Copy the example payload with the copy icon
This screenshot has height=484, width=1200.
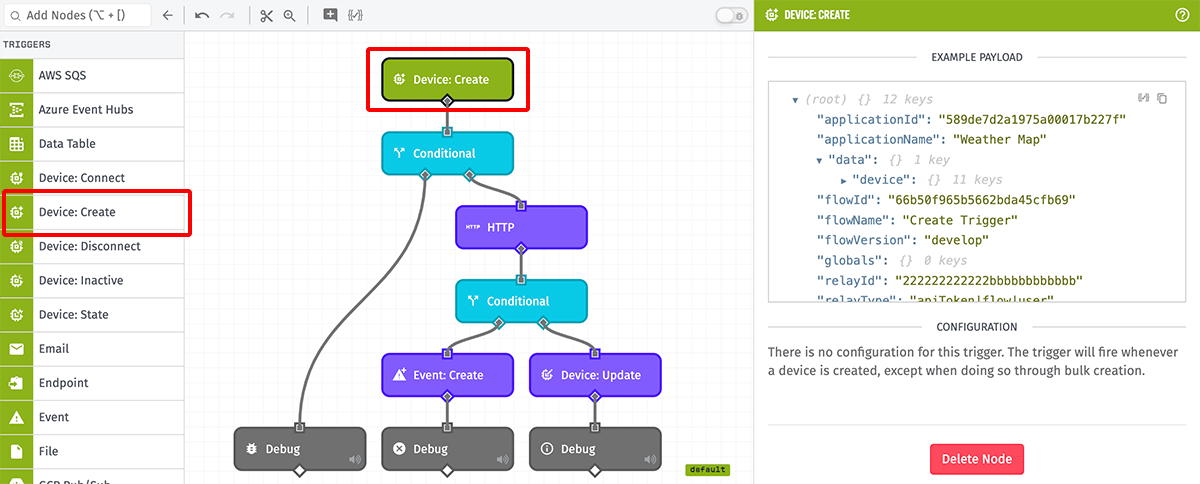[x=1162, y=98]
